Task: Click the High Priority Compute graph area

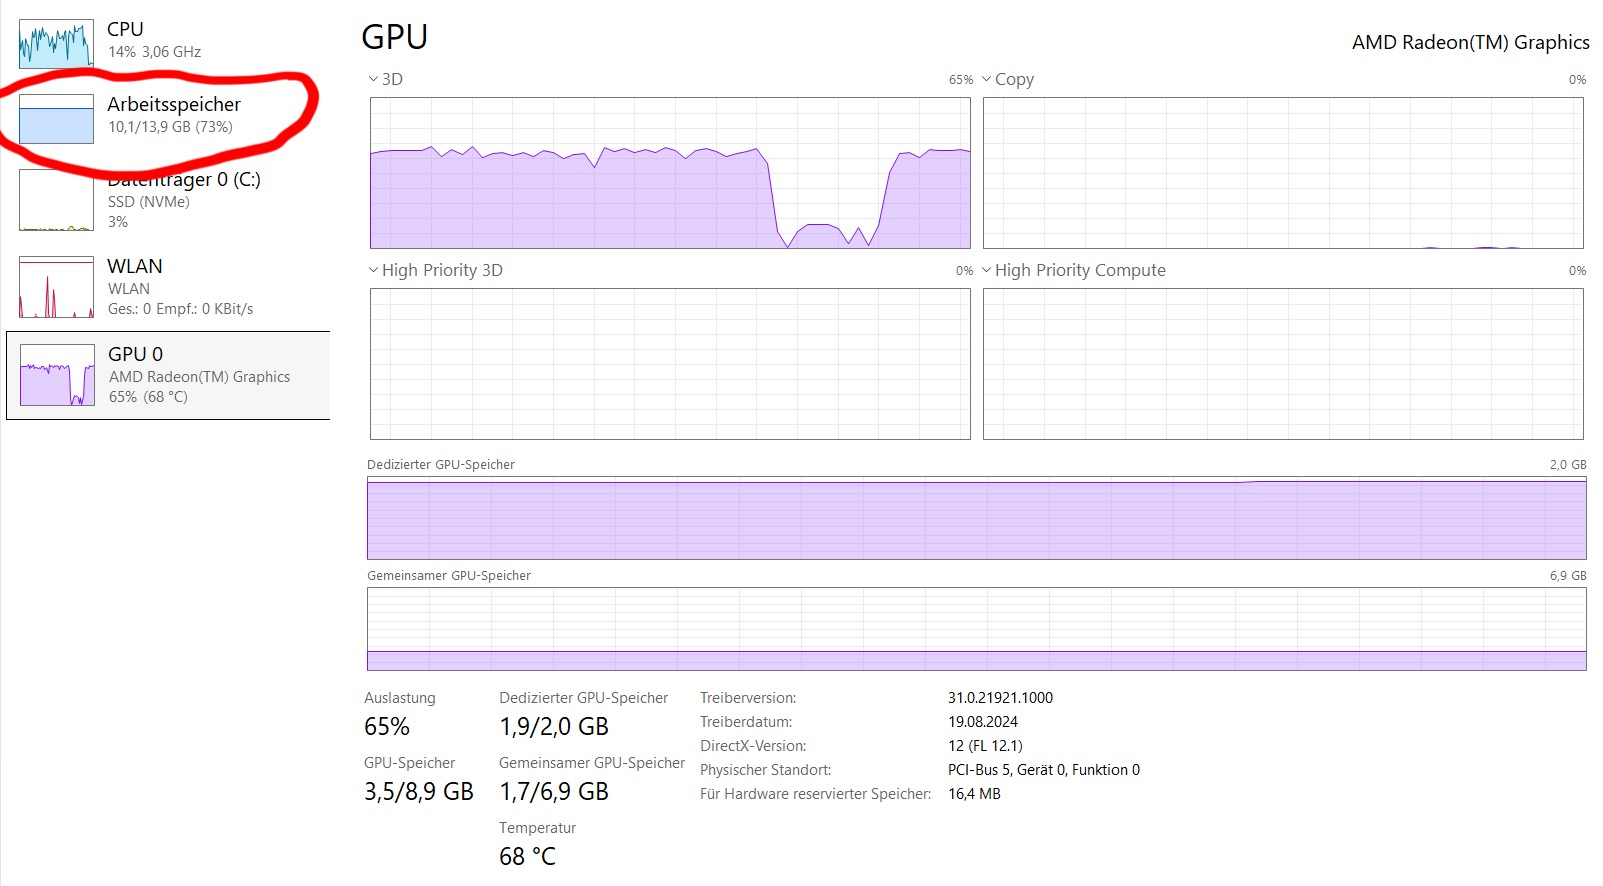Action: click(1283, 364)
